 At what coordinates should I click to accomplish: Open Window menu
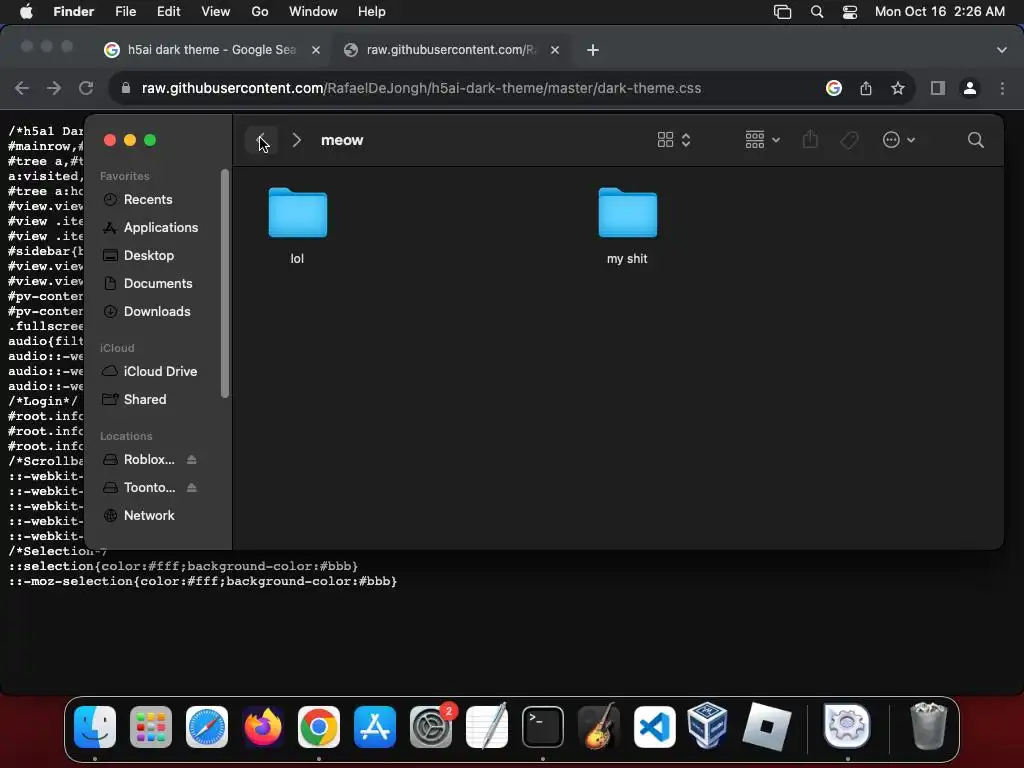[x=313, y=12]
